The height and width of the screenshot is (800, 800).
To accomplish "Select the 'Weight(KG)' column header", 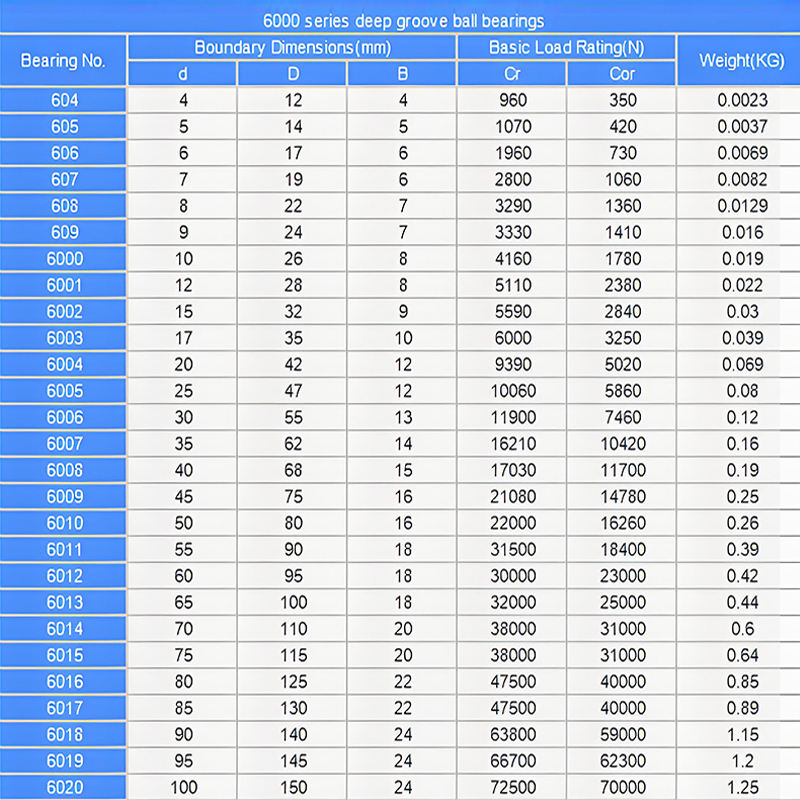I will 741,61.
